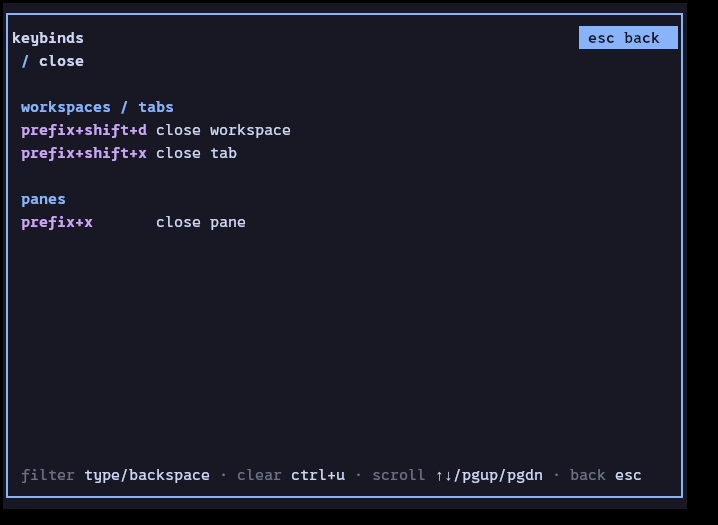Select the 'panes' section heading
The height and width of the screenshot is (525, 718).
click(44, 199)
